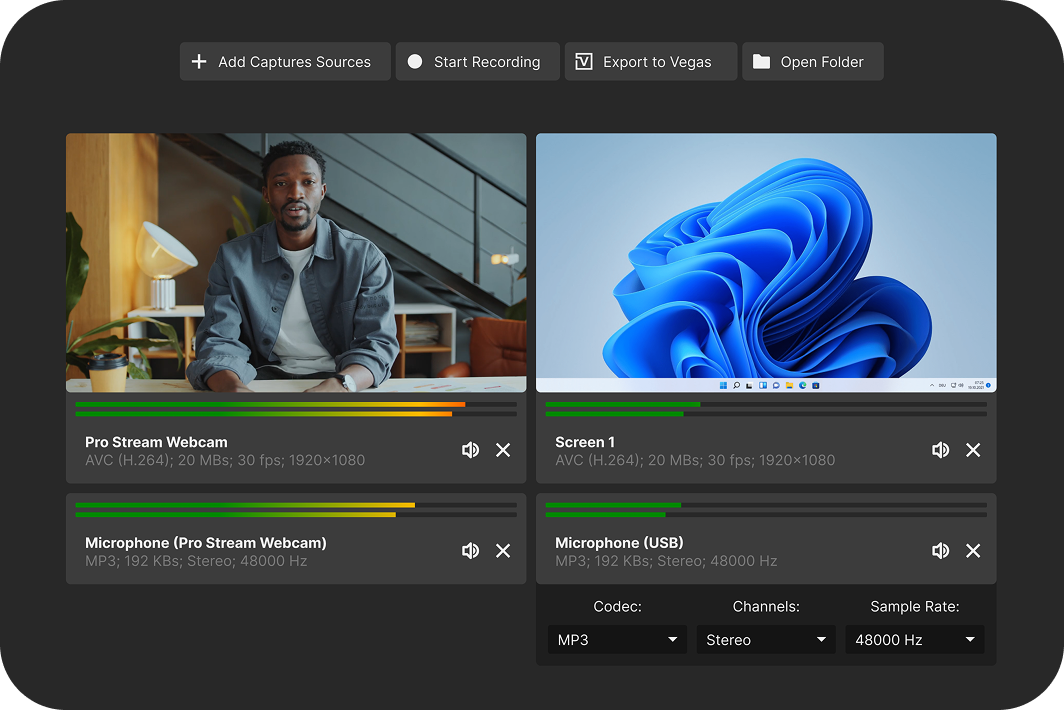Select the Screen 1 preview thumbnail
This screenshot has width=1064, height=710.
point(766,261)
